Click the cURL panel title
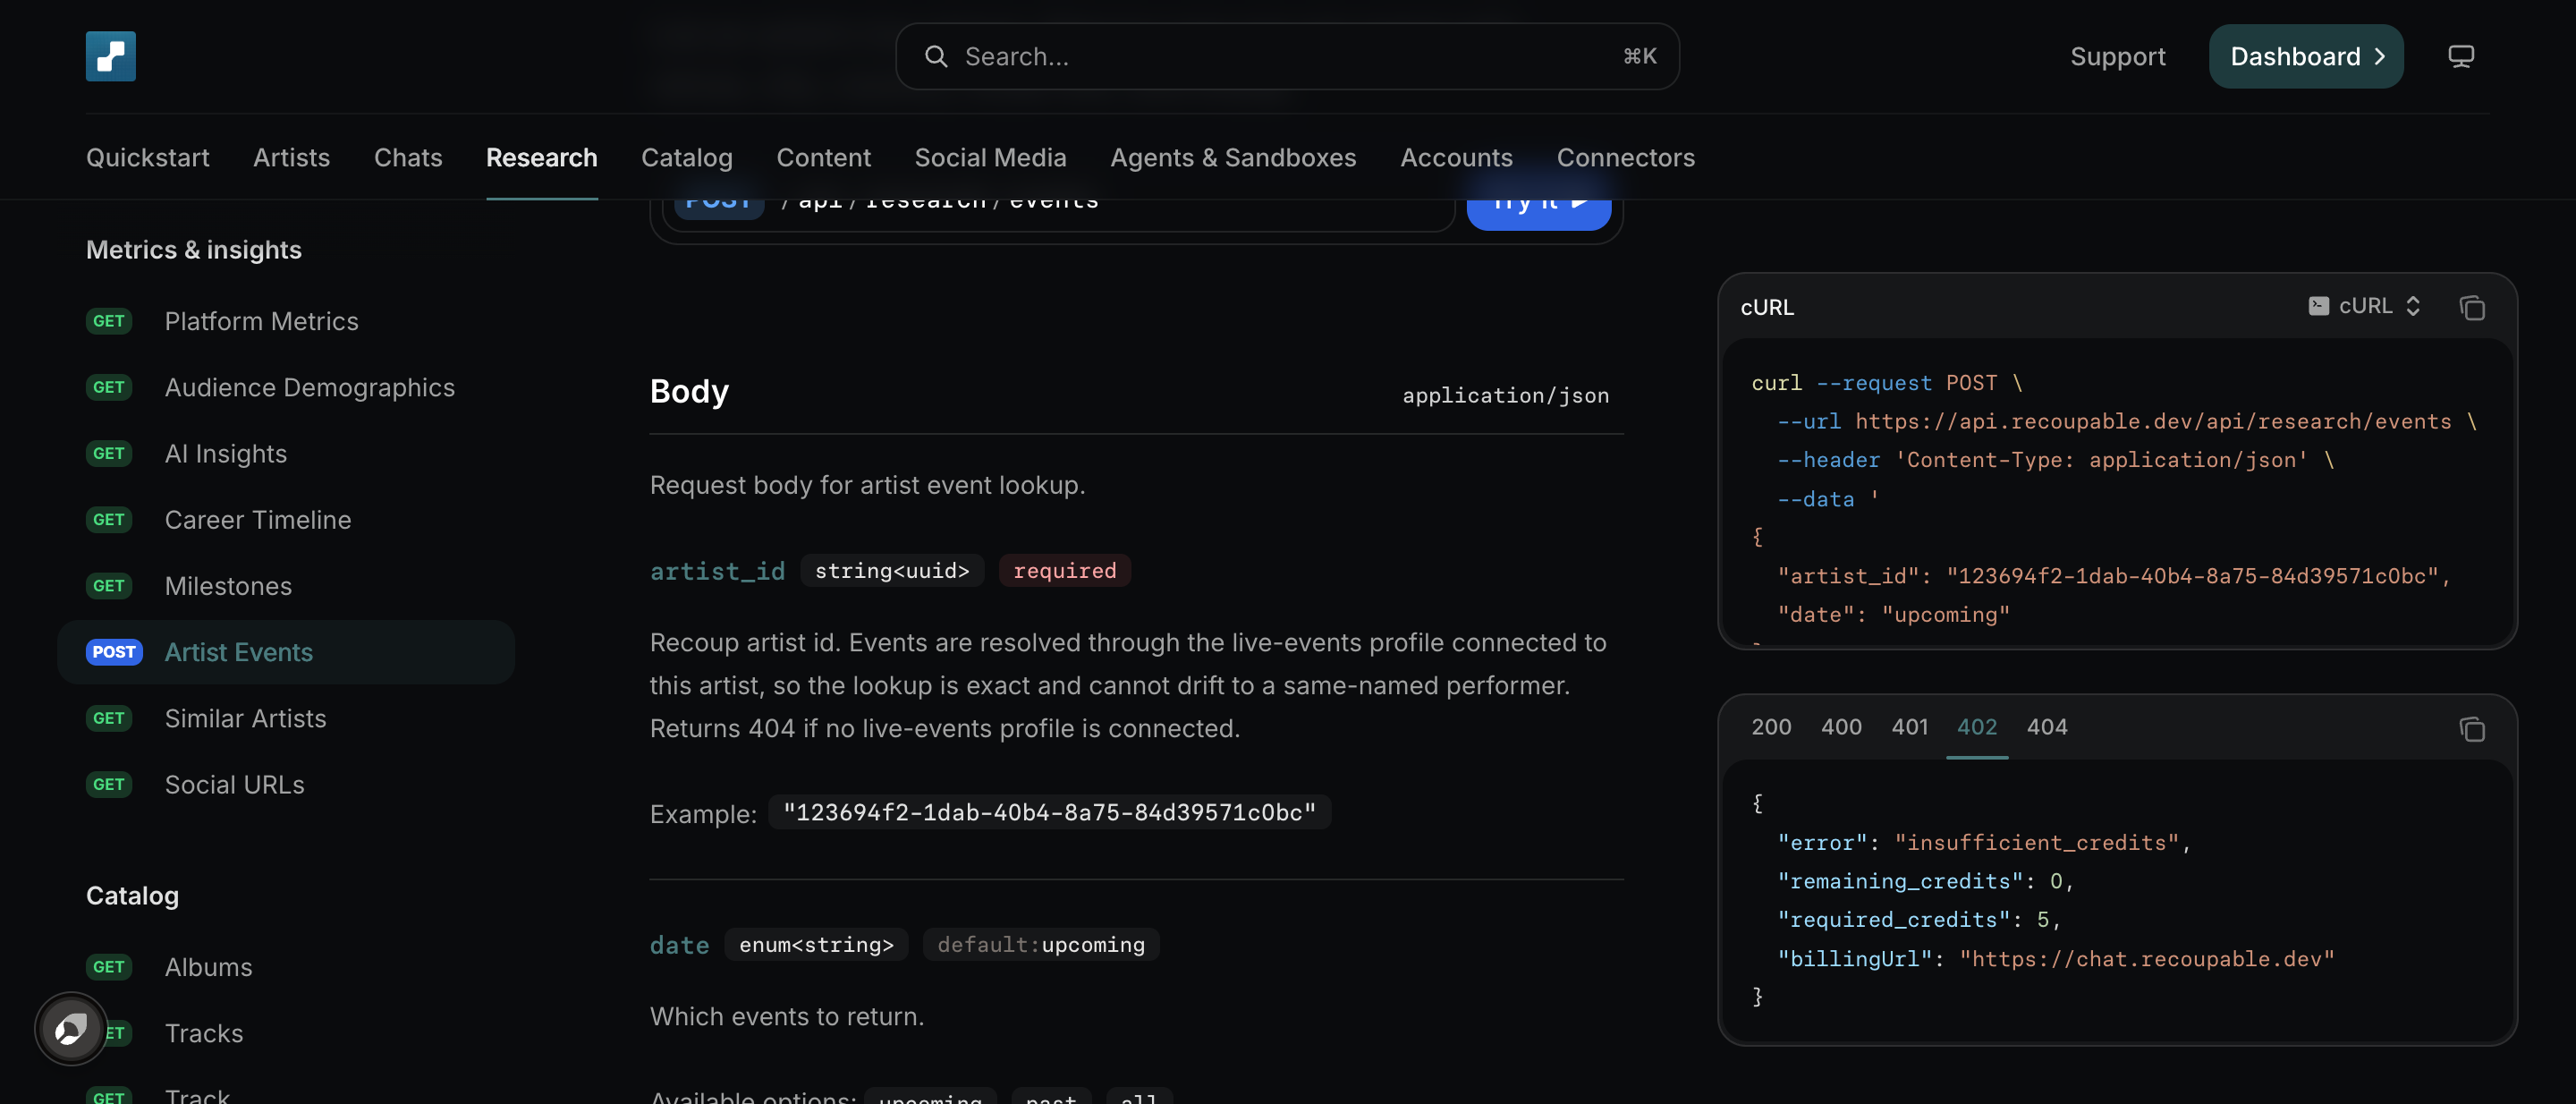 pyautogui.click(x=1767, y=307)
